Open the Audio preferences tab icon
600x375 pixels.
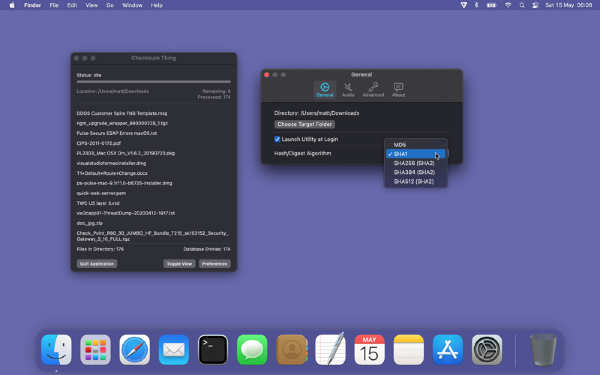[x=348, y=90]
